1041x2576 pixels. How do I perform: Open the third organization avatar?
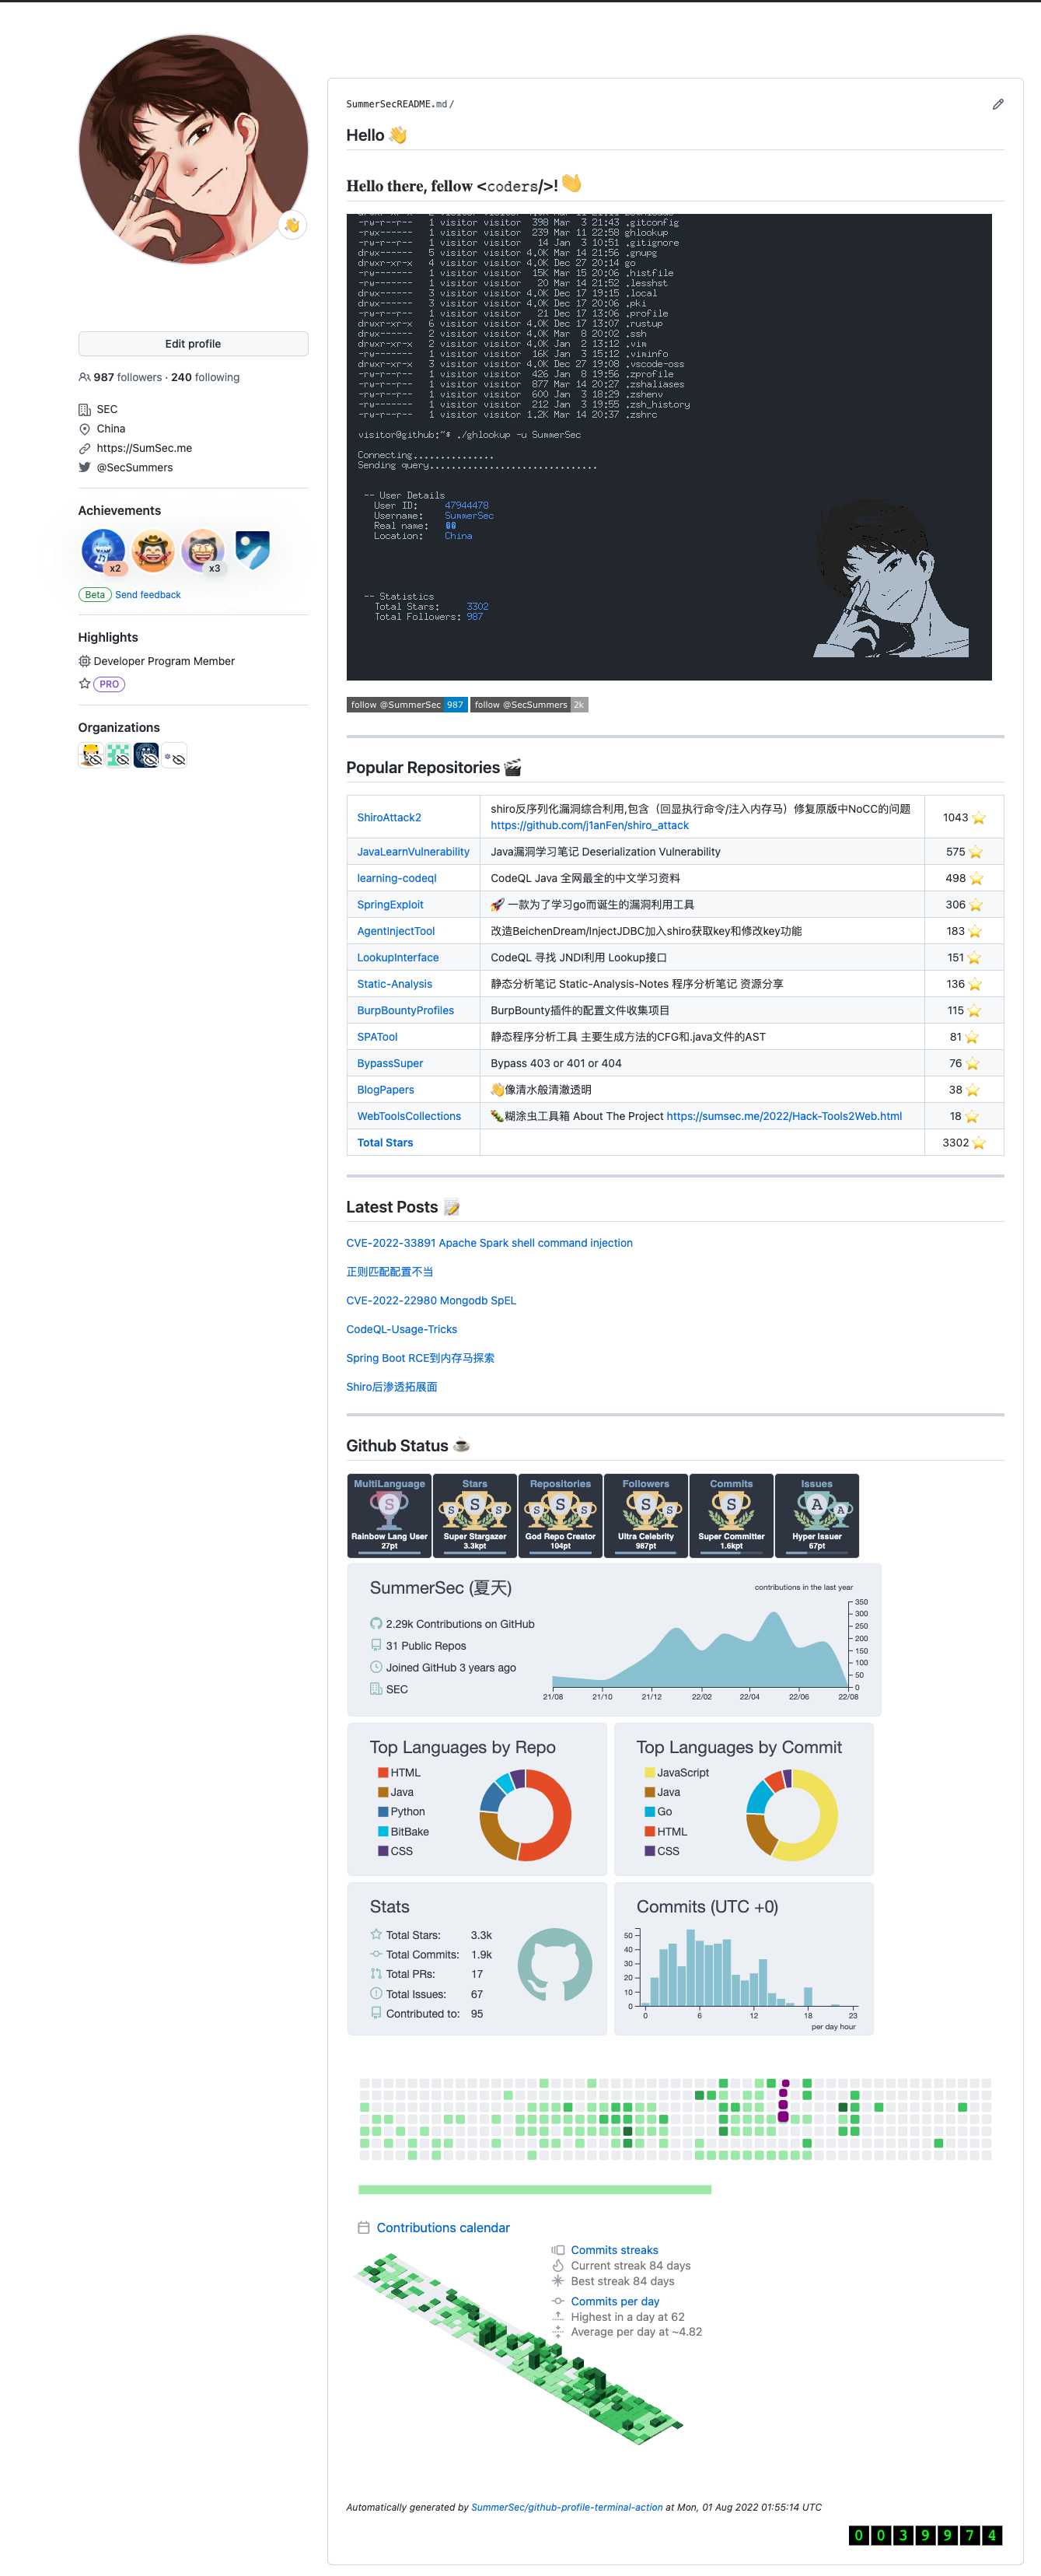point(146,756)
